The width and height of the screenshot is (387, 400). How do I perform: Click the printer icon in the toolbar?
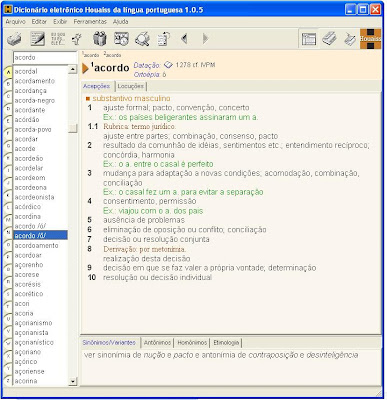click(14, 39)
